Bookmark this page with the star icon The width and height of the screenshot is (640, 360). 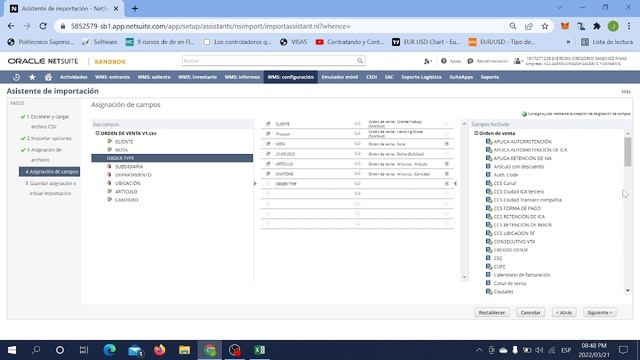(x=545, y=26)
